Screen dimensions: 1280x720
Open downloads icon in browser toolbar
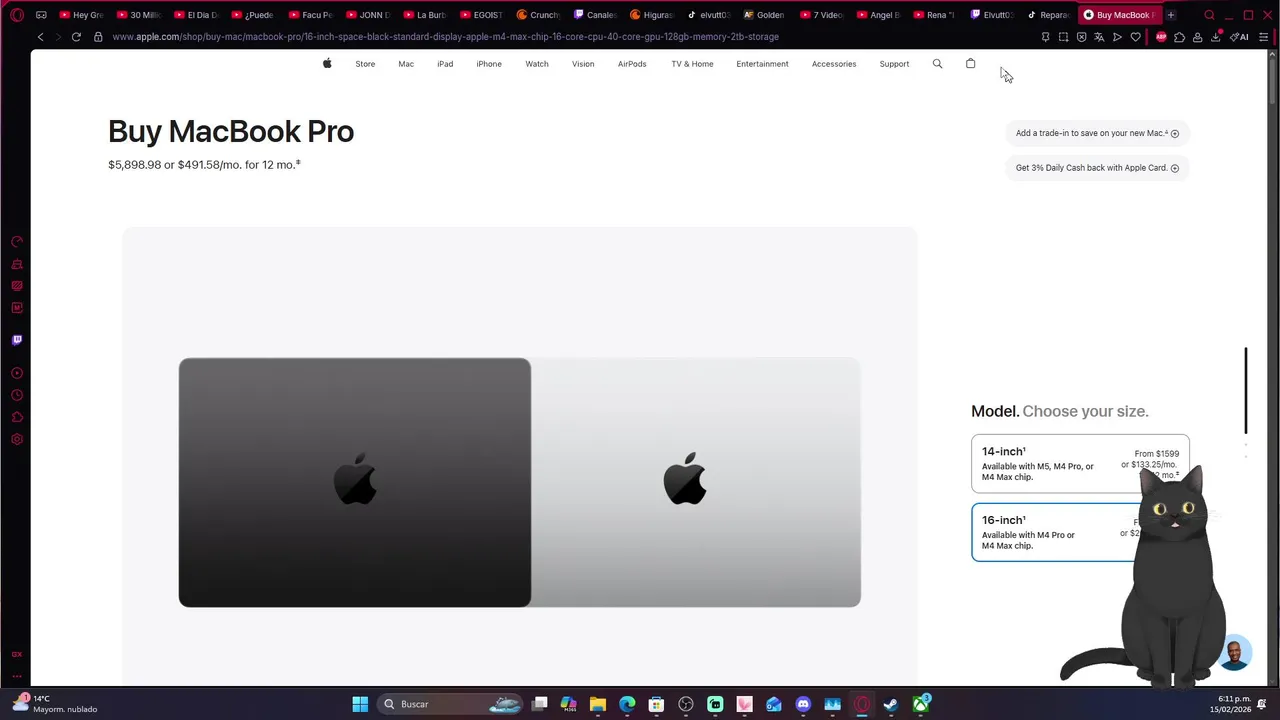(1216, 37)
